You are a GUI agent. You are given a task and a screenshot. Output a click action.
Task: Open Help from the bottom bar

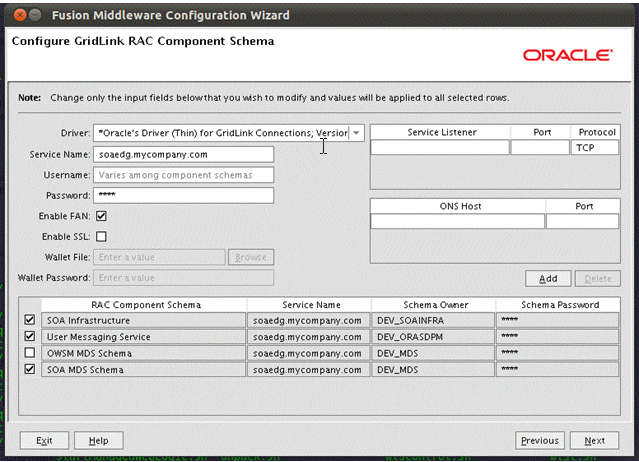99,440
